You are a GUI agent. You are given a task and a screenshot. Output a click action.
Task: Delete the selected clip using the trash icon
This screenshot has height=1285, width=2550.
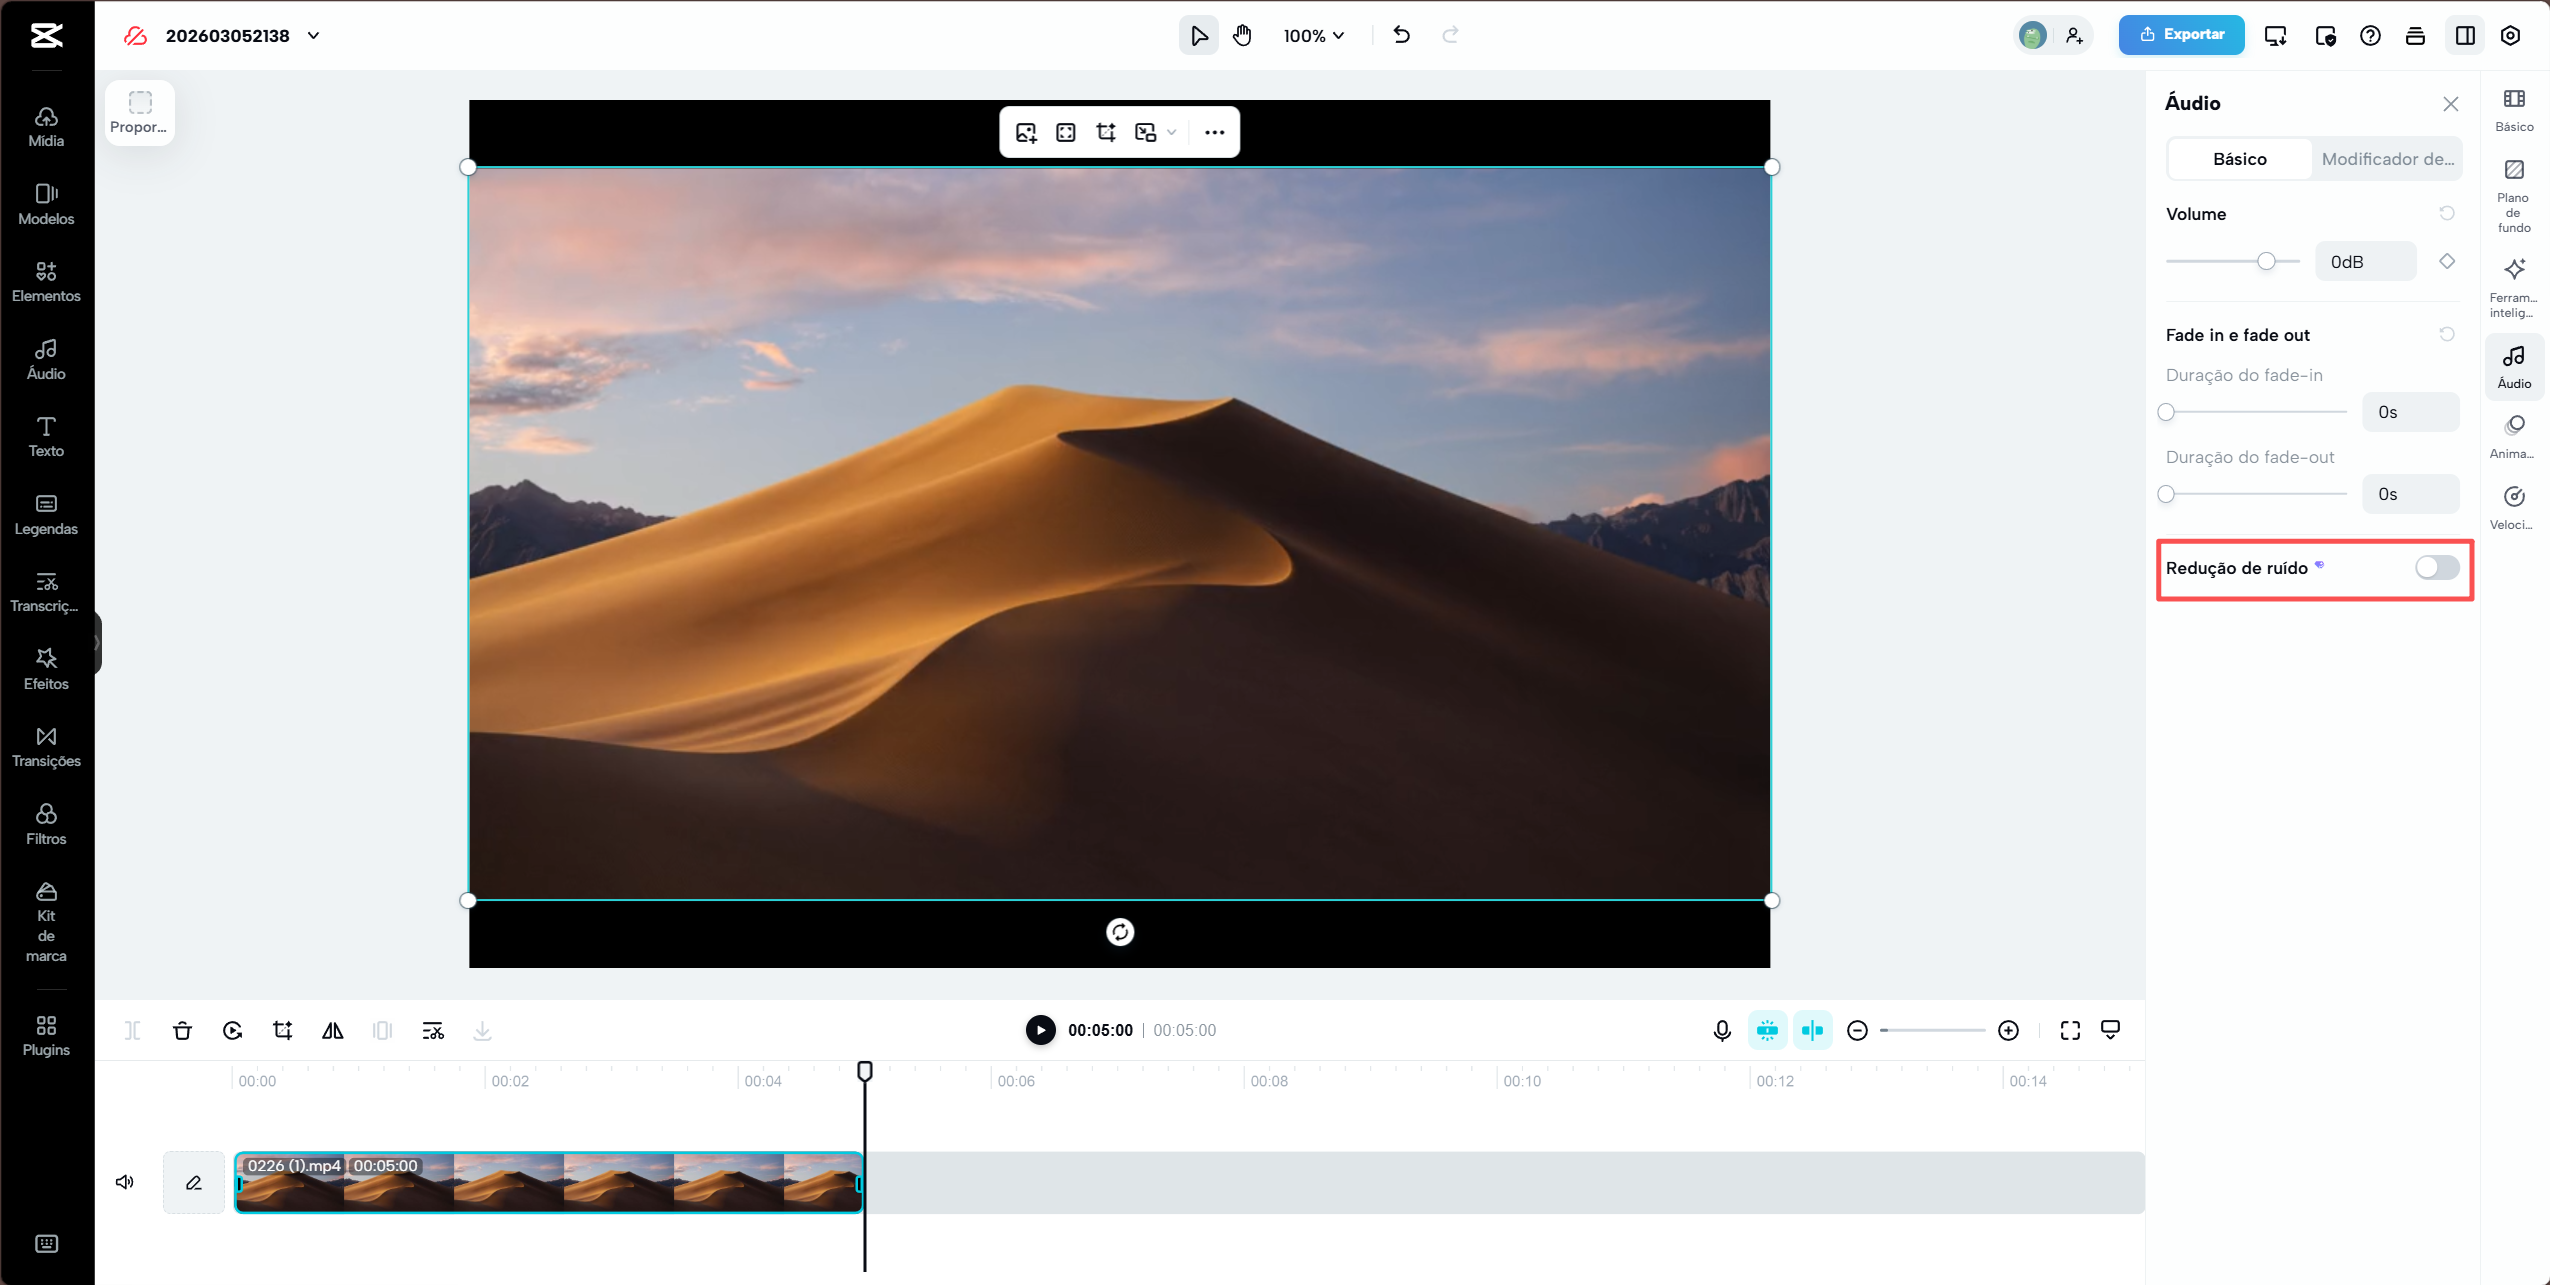click(182, 1030)
